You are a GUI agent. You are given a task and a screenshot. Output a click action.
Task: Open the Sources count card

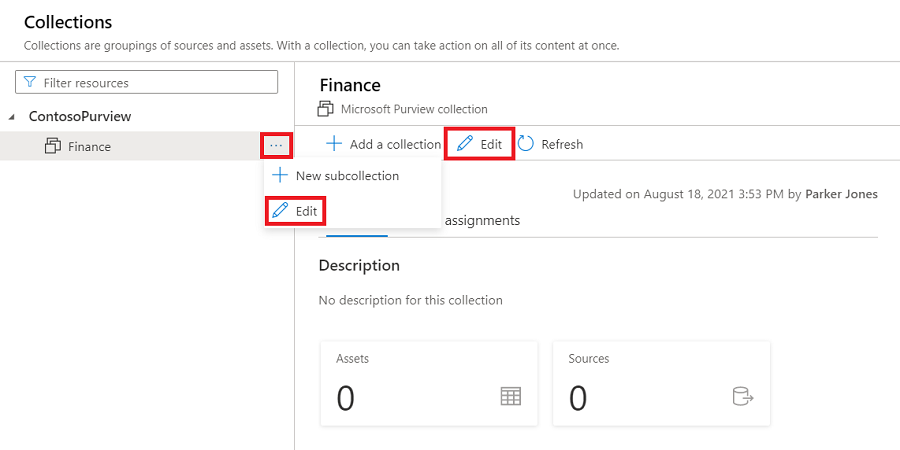[661, 387]
